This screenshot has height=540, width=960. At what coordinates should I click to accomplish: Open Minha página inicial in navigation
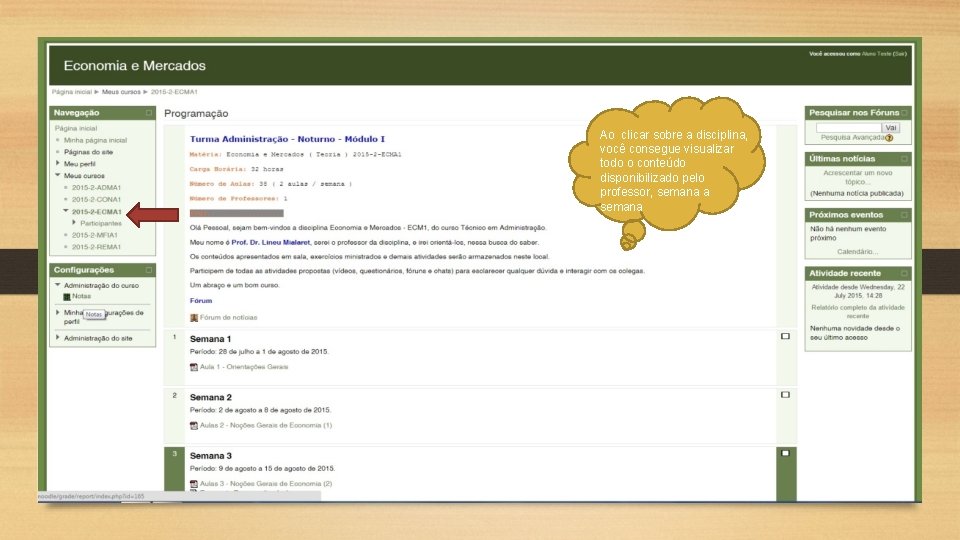tap(96, 140)
